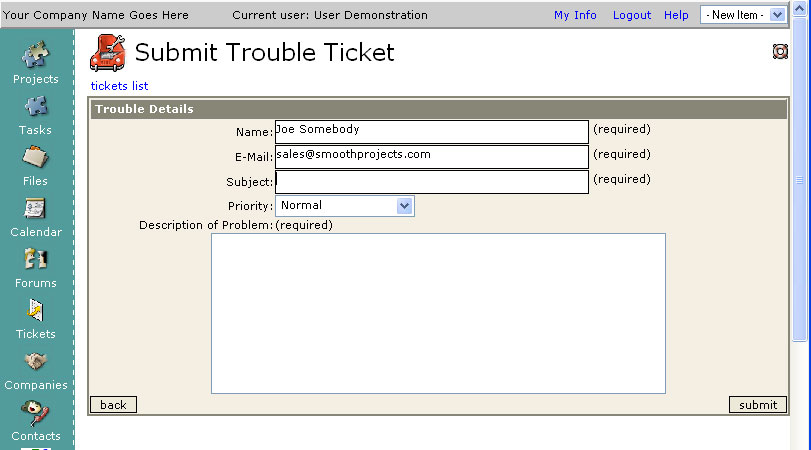Click the Contacts label in sidebar
The image size is (811, 450).
pos(36,436)
